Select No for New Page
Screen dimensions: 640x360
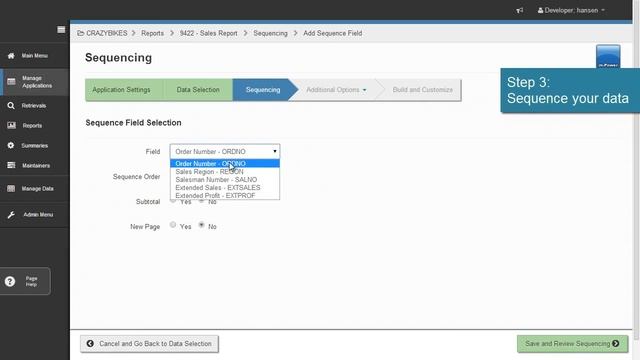[x=201, y=224]
